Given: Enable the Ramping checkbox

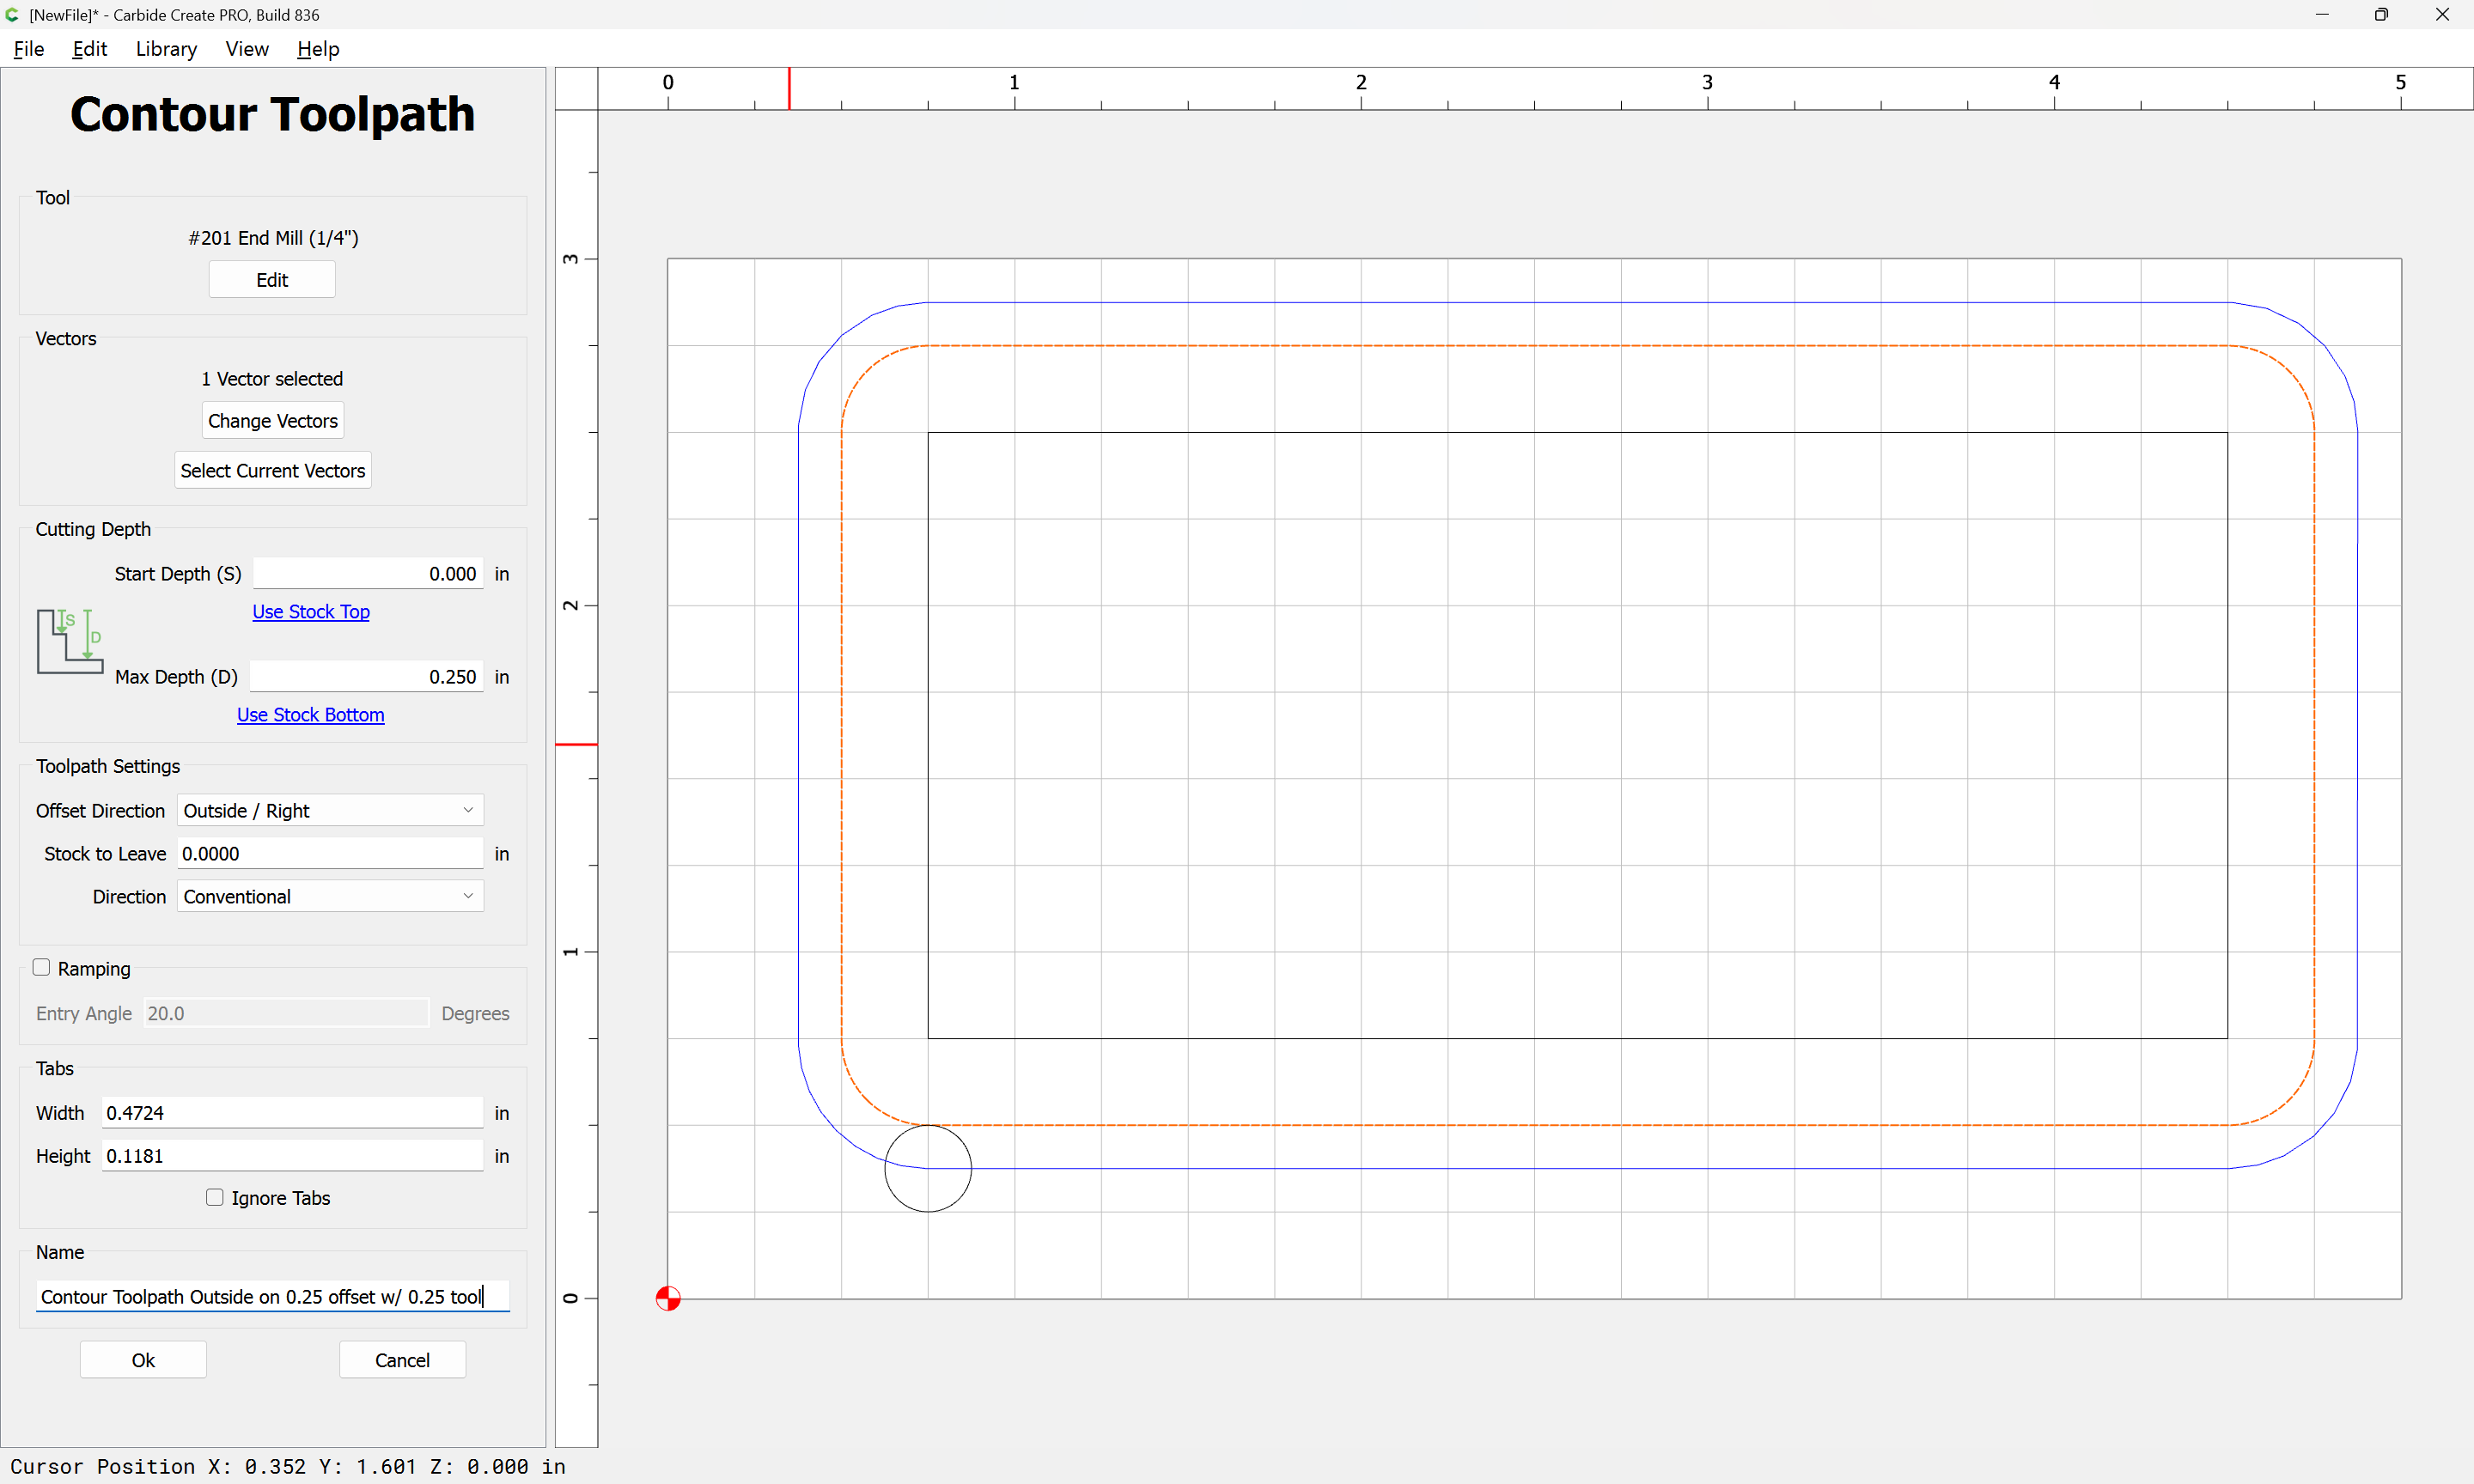Looking at the screenshot, I should pyautogui.click(x=42, y=967).
